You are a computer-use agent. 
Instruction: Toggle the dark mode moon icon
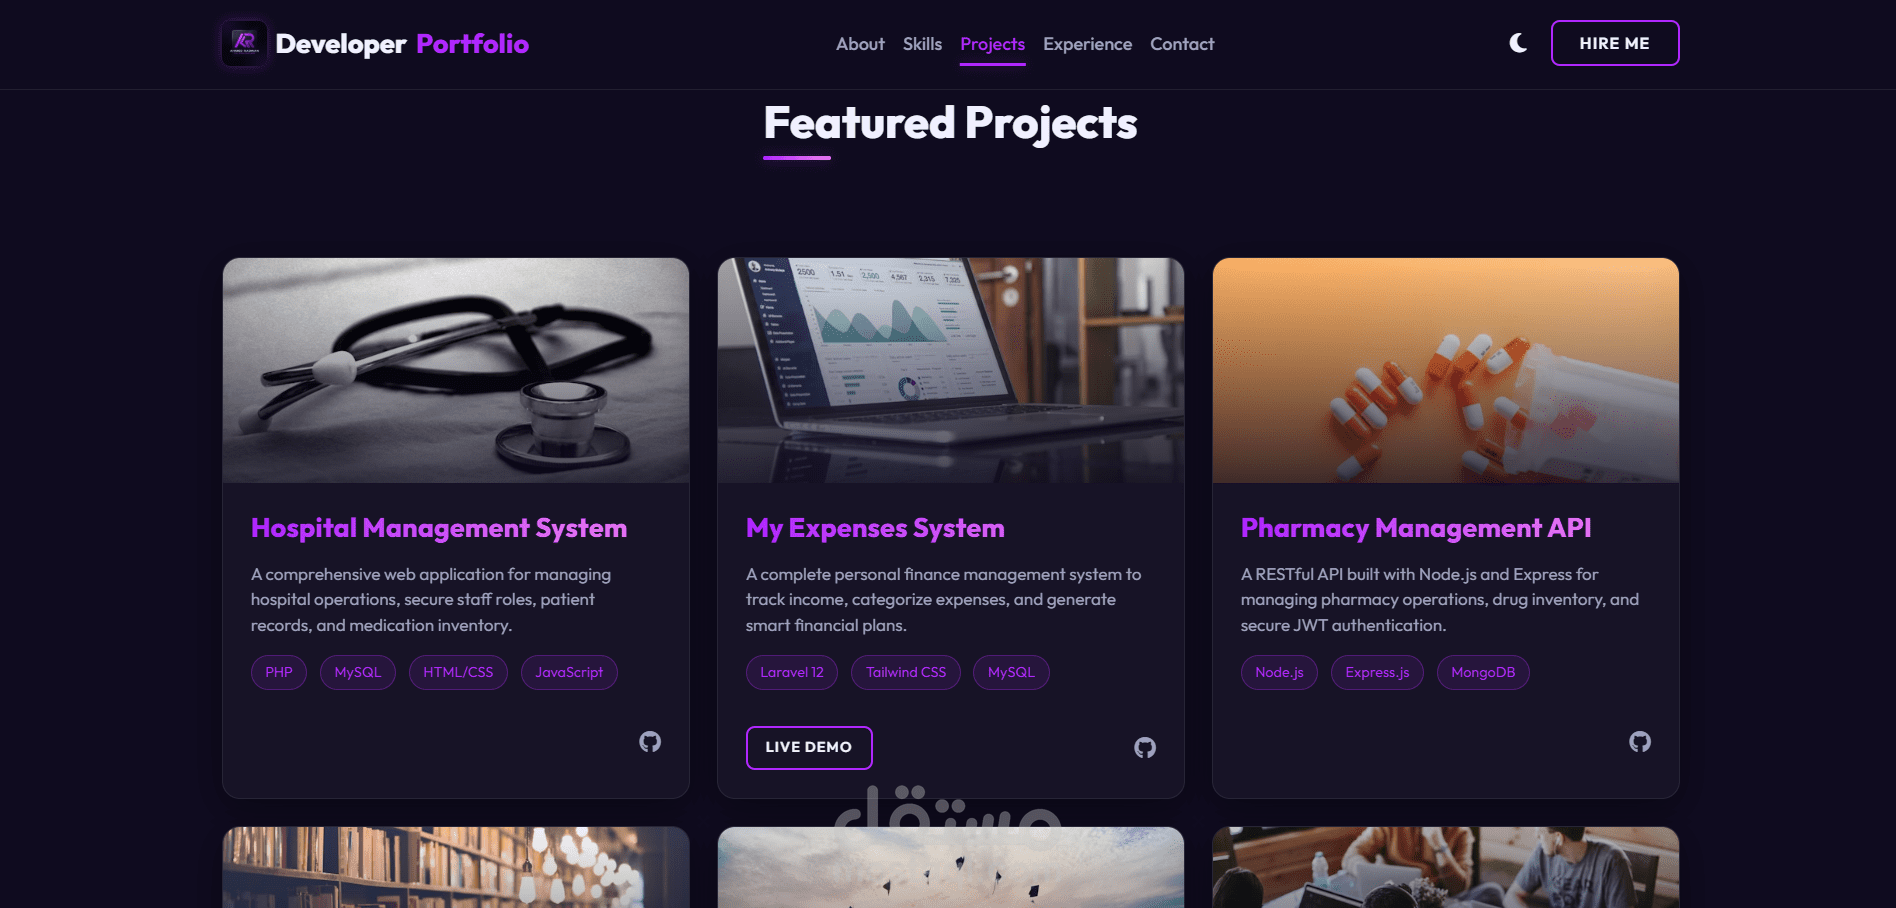[x=1518, y=43]
